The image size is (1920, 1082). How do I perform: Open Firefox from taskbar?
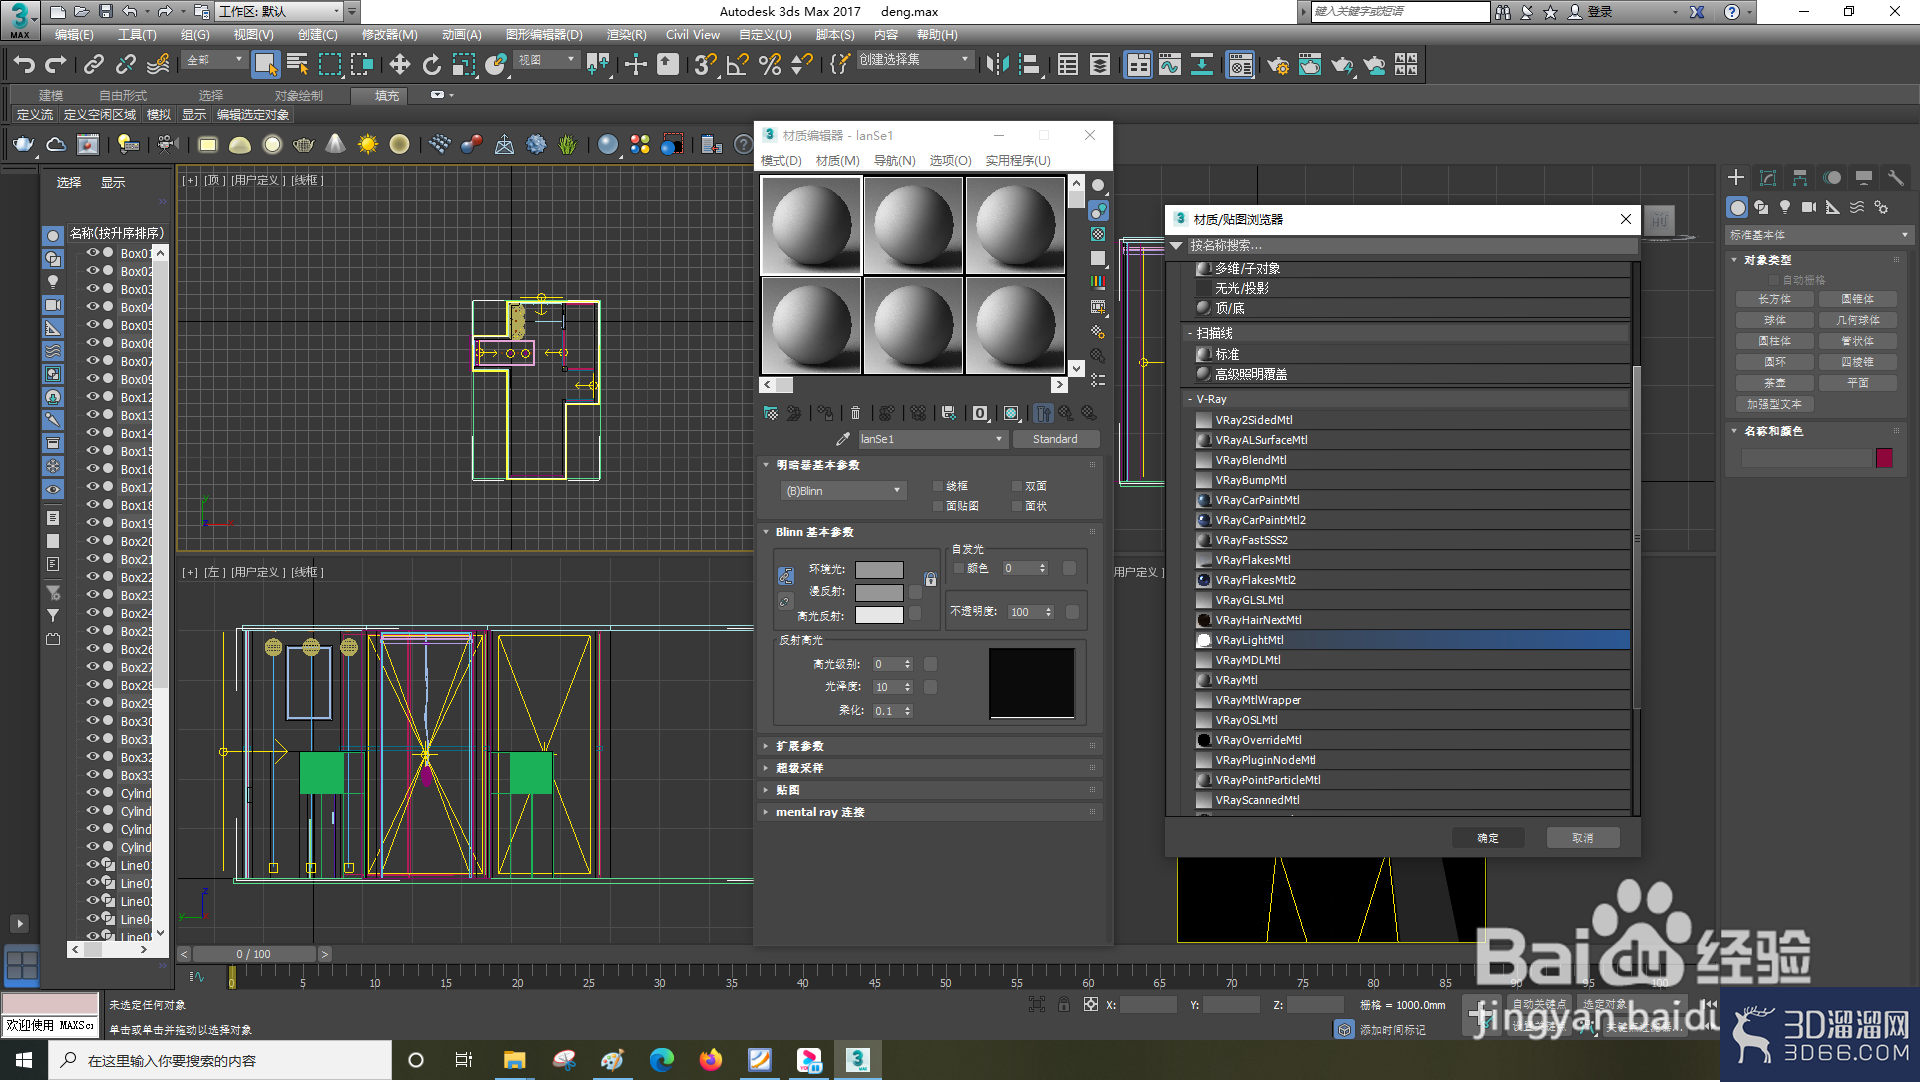click(711, 1060)
